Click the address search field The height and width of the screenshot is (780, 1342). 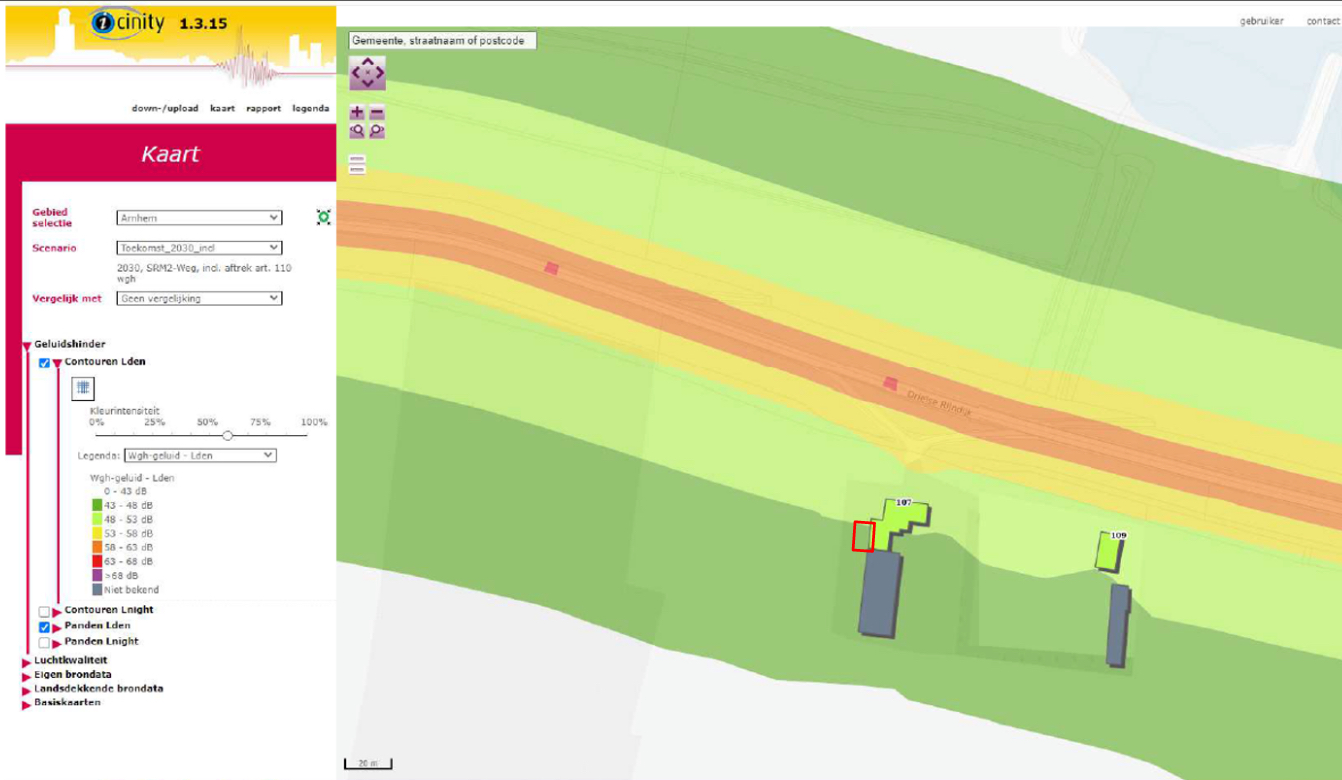click(x=442, y=40)
